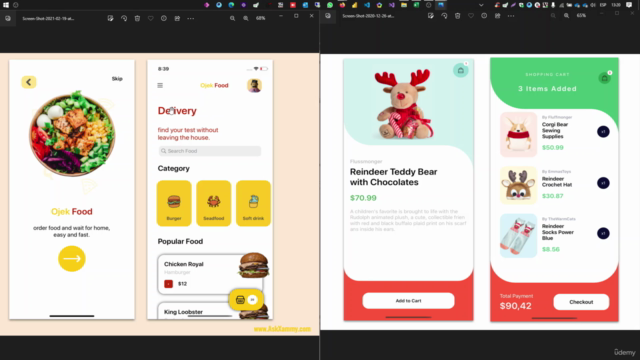Screen dimensions: 640x360
Task: Open See more menu in right Photos window
Action: 511,16
